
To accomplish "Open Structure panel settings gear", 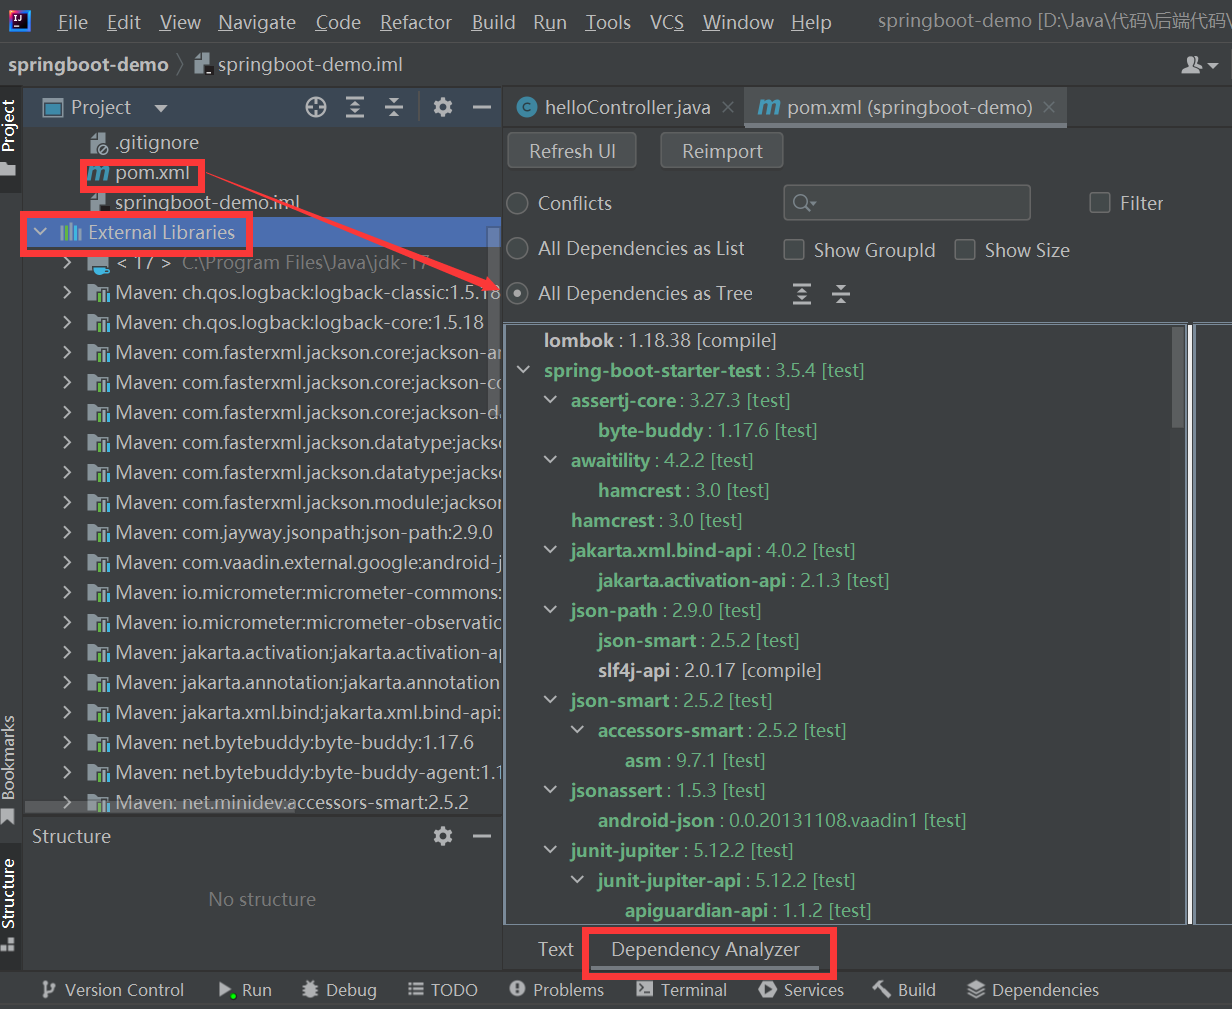I will (443, 836).
